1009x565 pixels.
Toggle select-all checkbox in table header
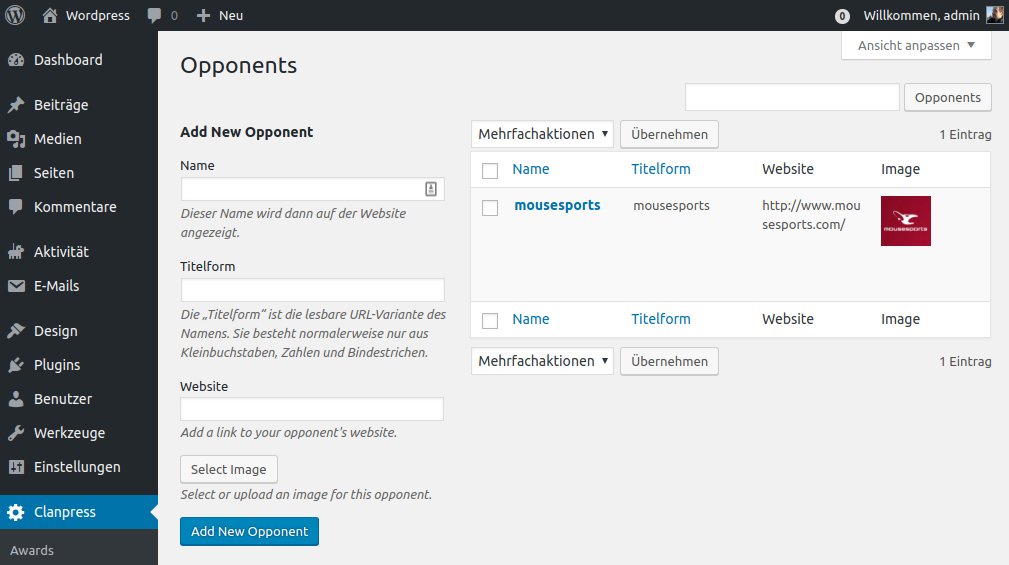(x=490, y=170)
